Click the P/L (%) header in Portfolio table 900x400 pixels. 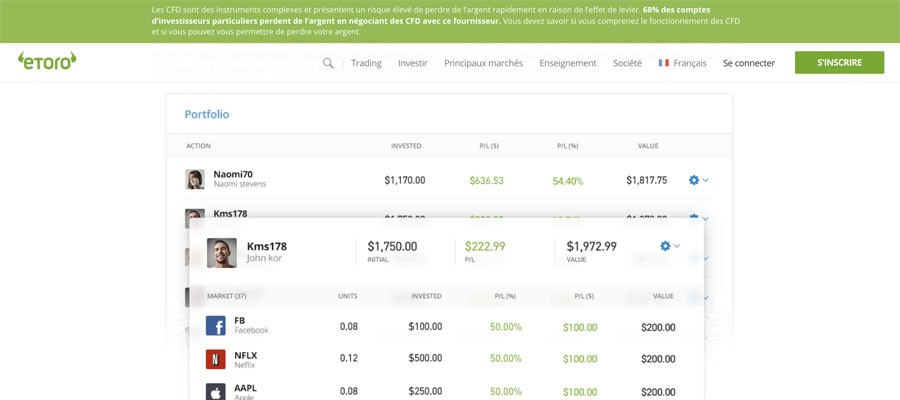coord(568,146)
